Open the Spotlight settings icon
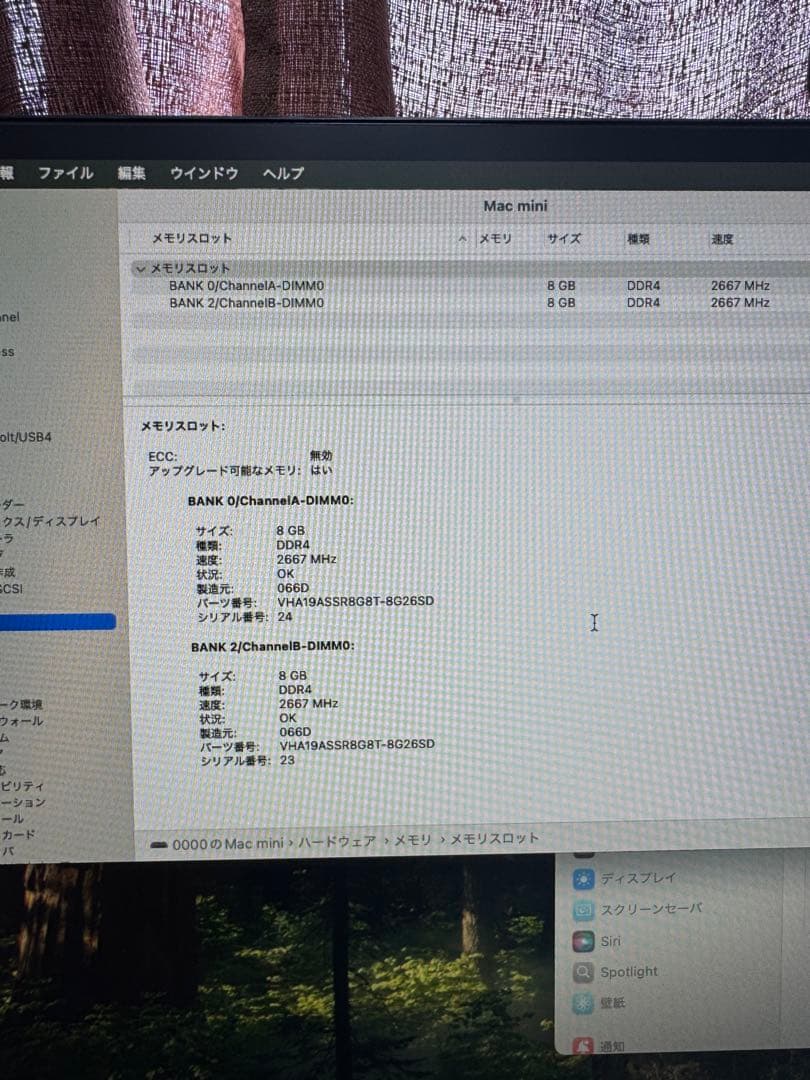This screenshot has height=1080, width=810. coord(585,971)
